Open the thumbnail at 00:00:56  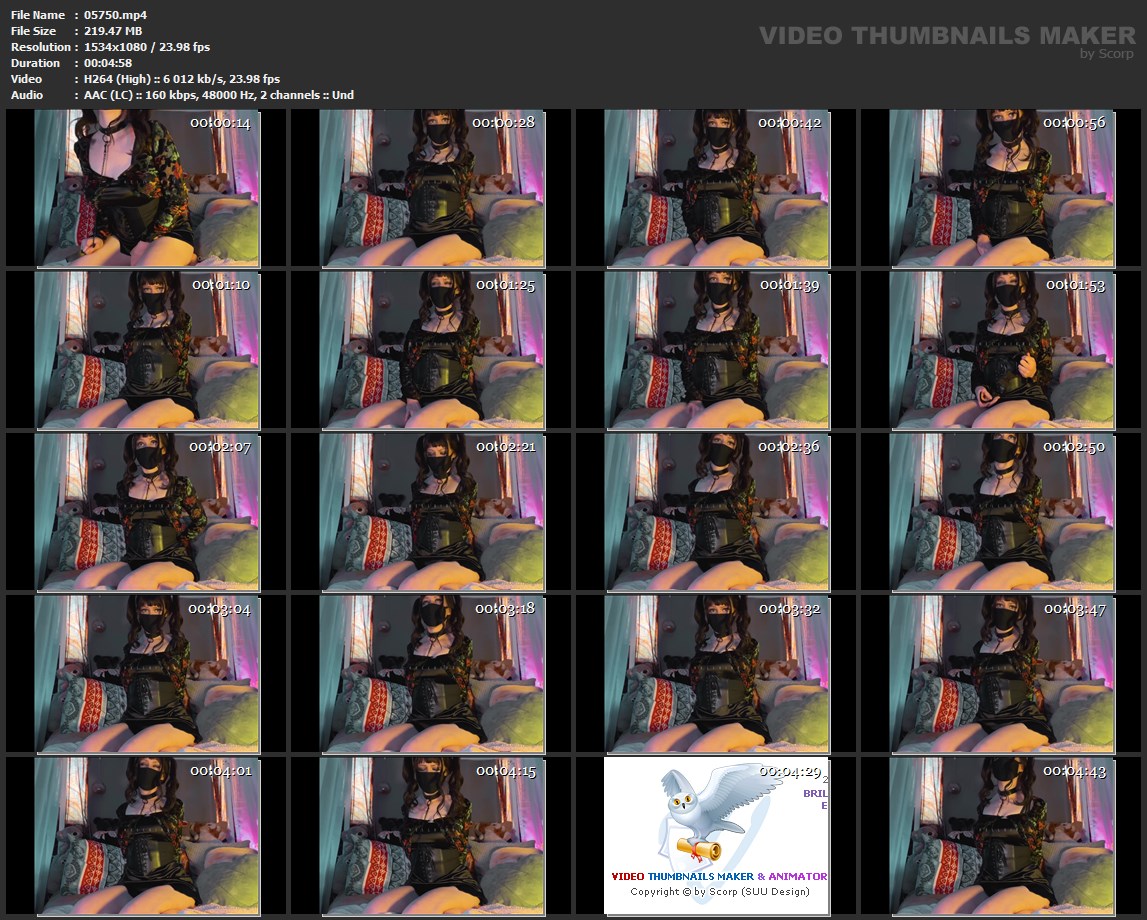pos(1002,188)
